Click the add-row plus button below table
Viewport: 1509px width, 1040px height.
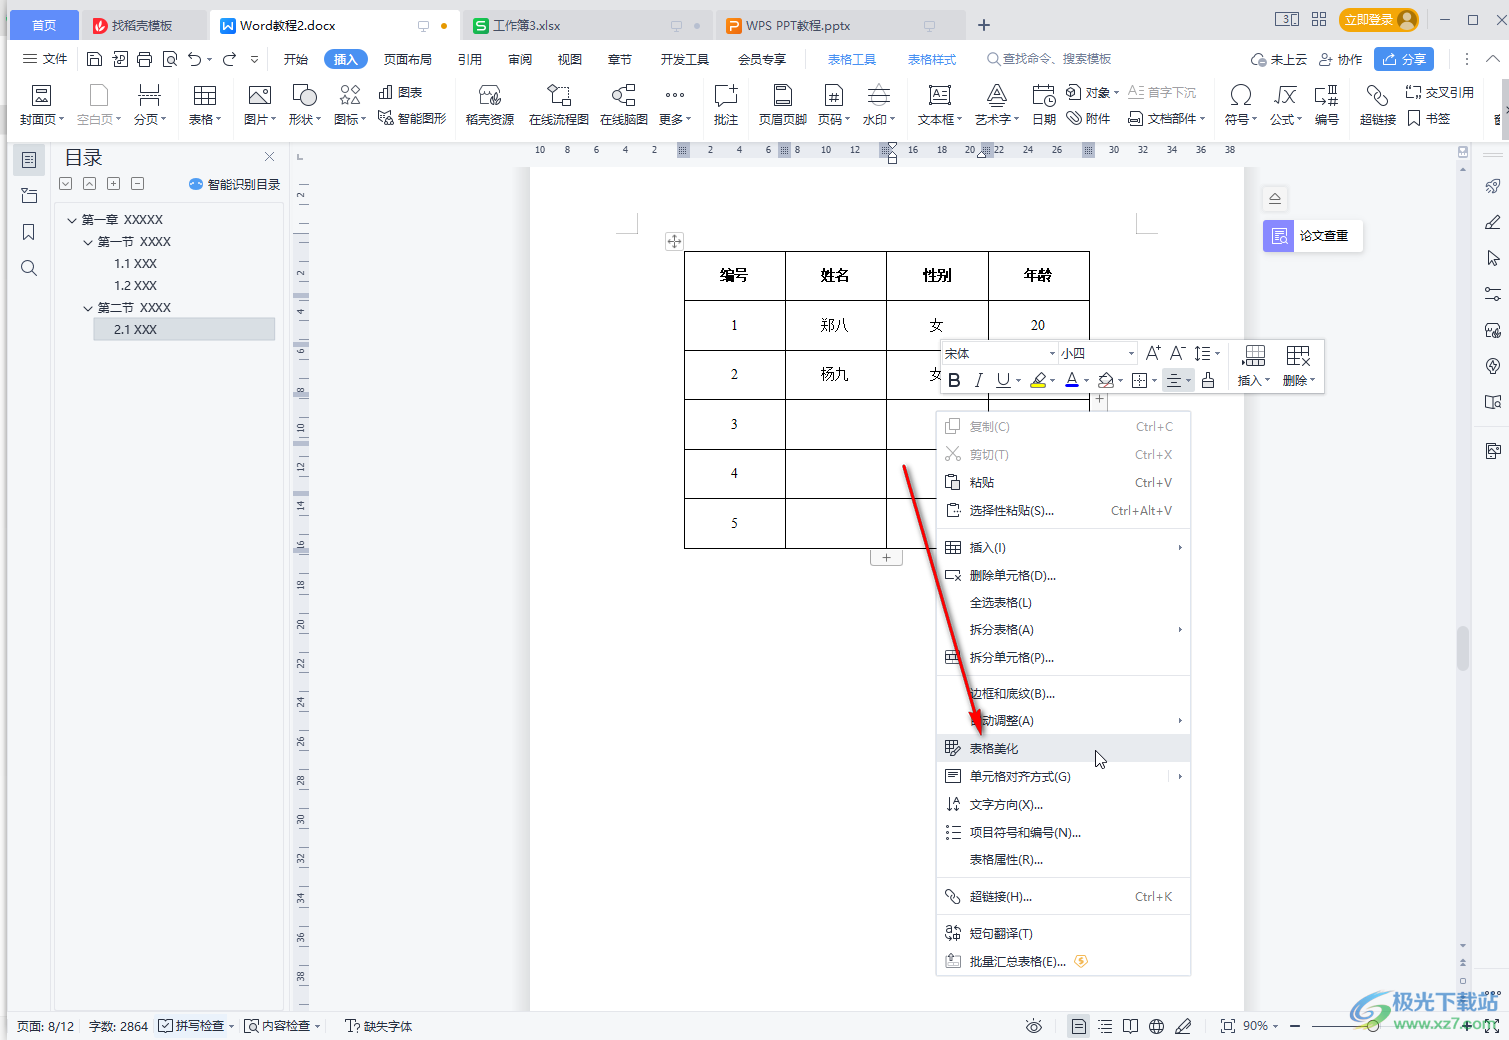click(886, 558)
